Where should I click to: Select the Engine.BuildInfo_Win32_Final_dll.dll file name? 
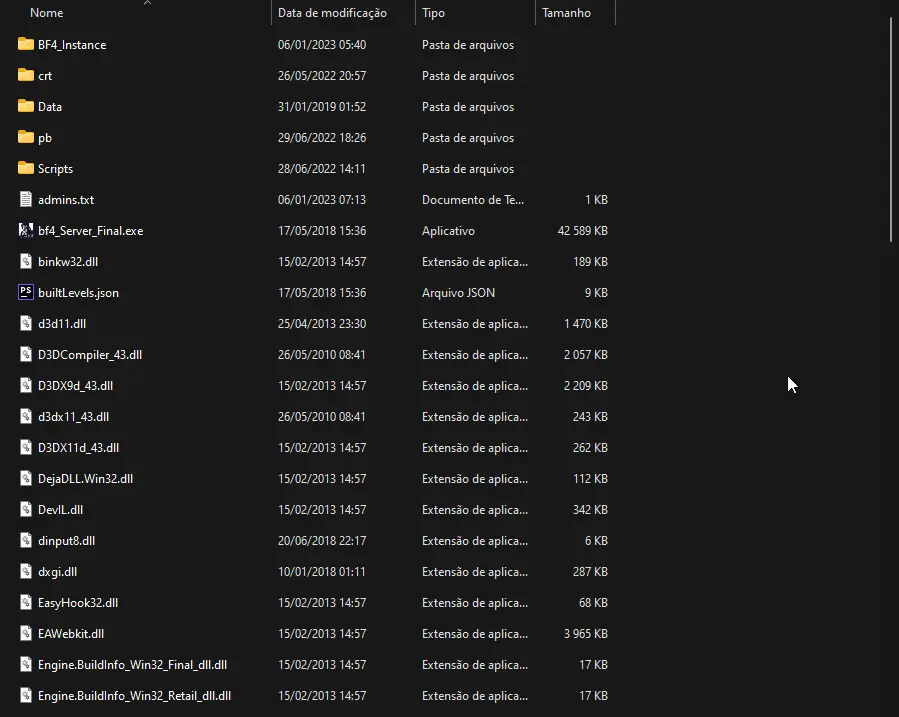pyautogui.click(x=132, y=664)
